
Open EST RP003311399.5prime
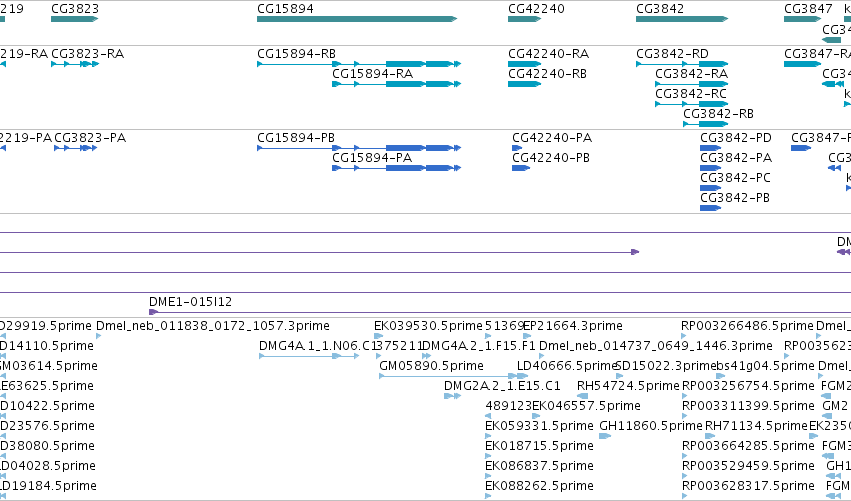(x=685, y=416)
